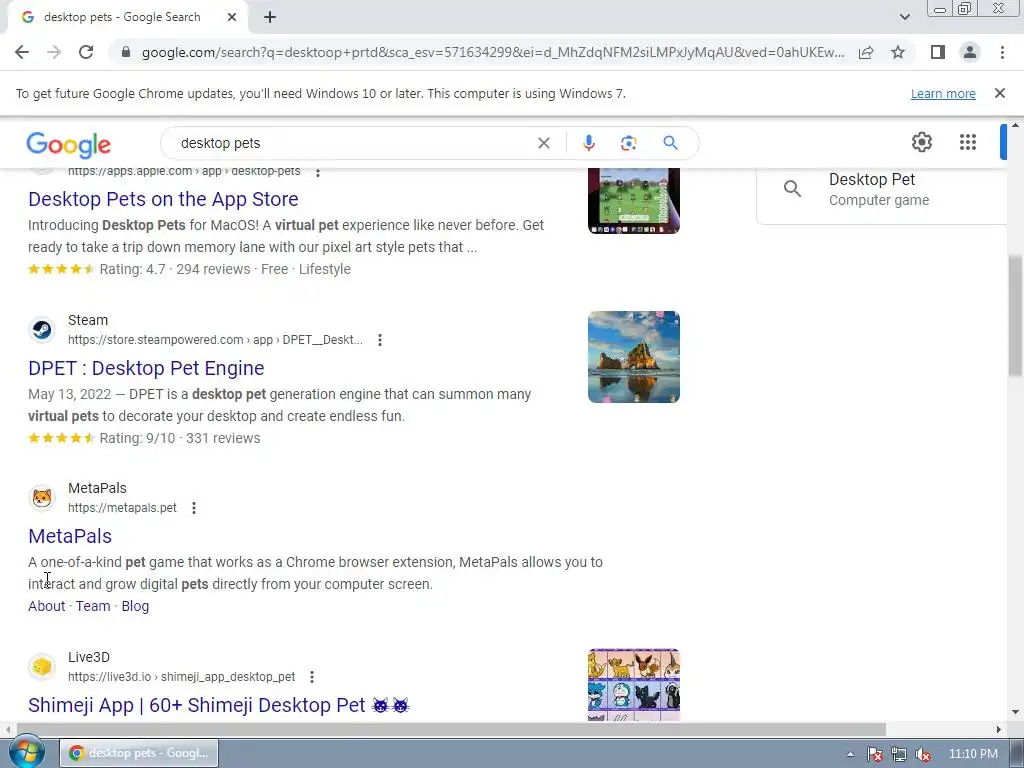Click the Live3D yellow favicon
Viewport: 1024px width, 768px height.
coord(42,667)
